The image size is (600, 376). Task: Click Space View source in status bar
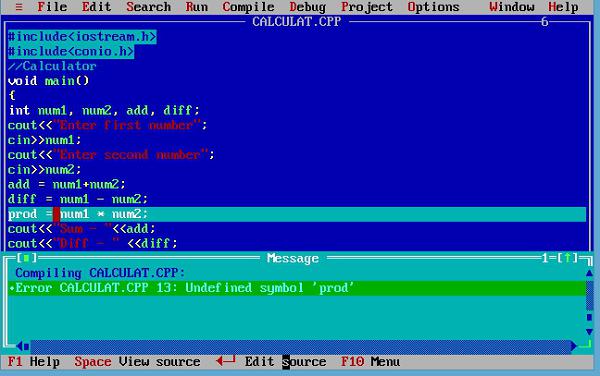point(137,362)
